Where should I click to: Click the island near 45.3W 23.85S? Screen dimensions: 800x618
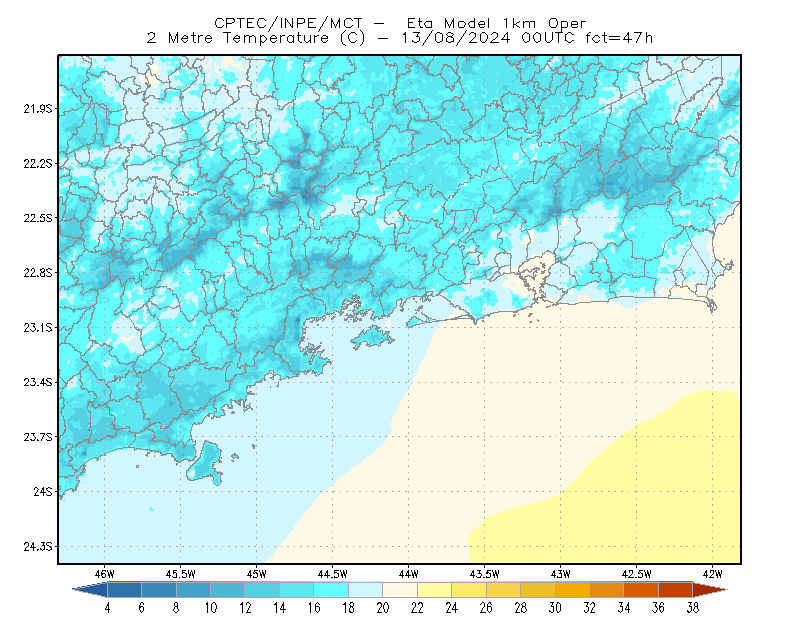206,463
